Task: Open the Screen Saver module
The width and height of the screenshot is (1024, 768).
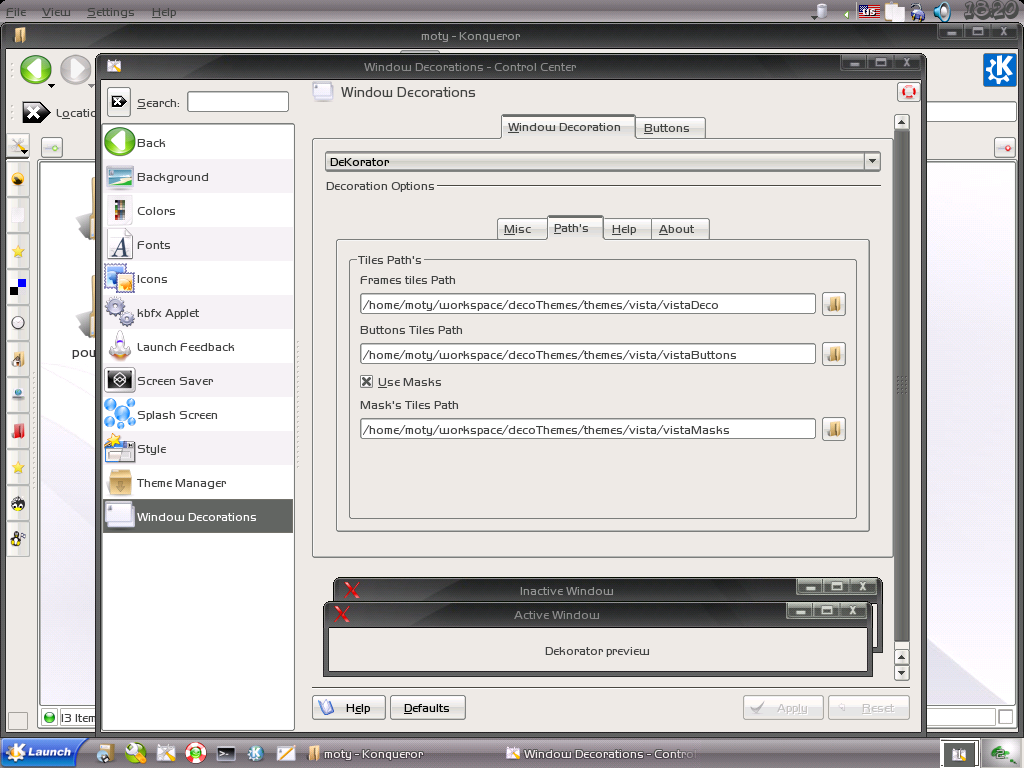Action: click(x=198, y=381)
